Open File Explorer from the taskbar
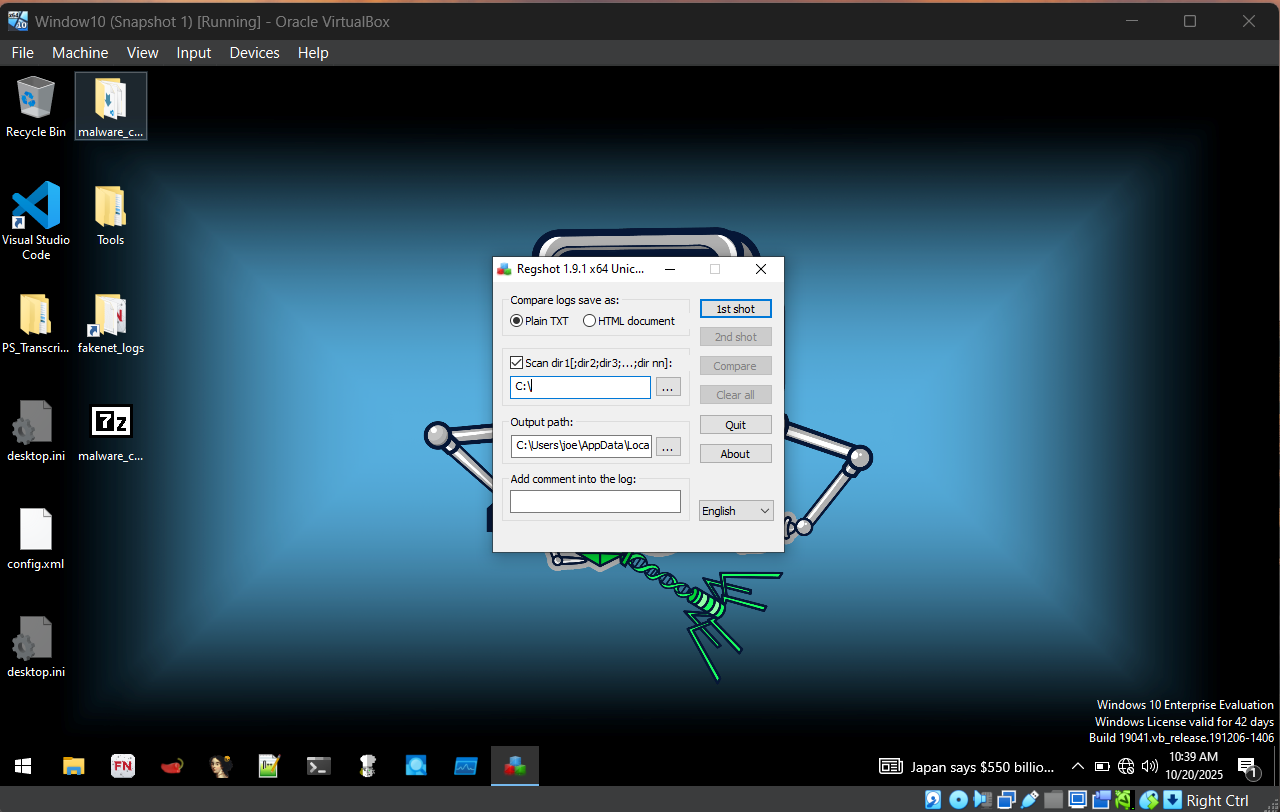Image resolution: width=1280 pixels, height=812 pixels. click(74, 766)
